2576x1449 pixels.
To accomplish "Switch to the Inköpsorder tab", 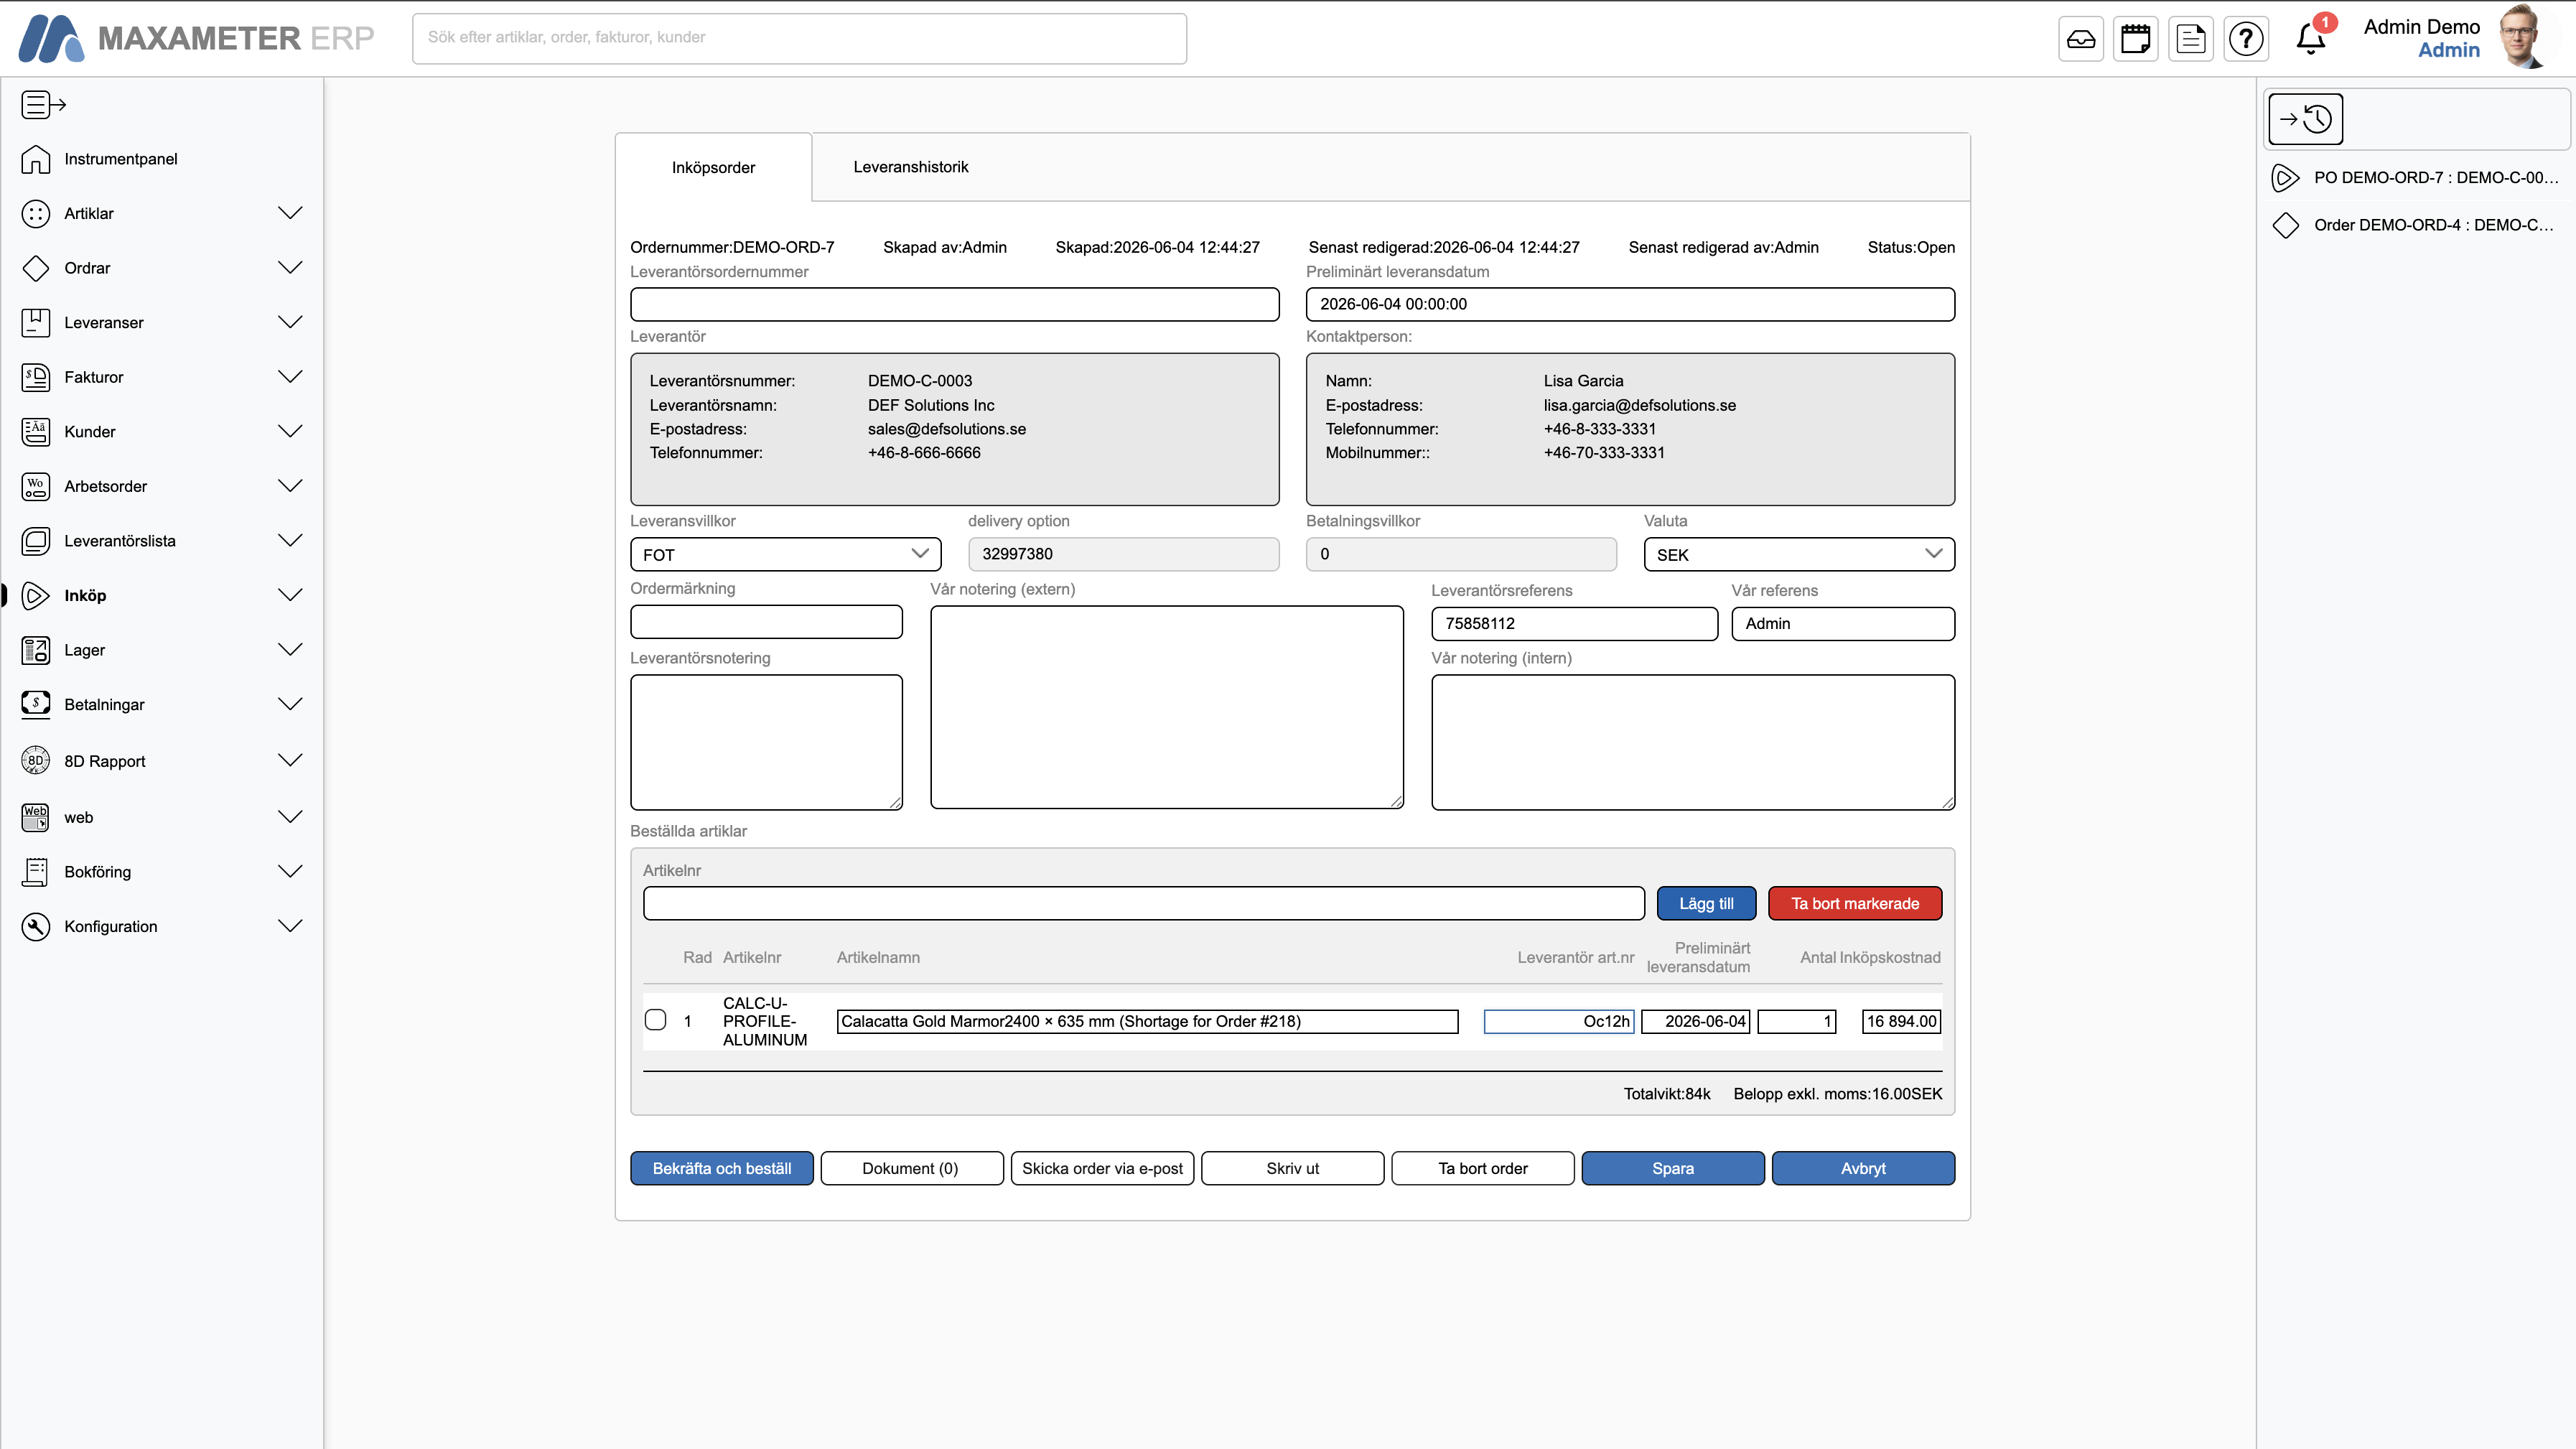I will pos(713,167).
